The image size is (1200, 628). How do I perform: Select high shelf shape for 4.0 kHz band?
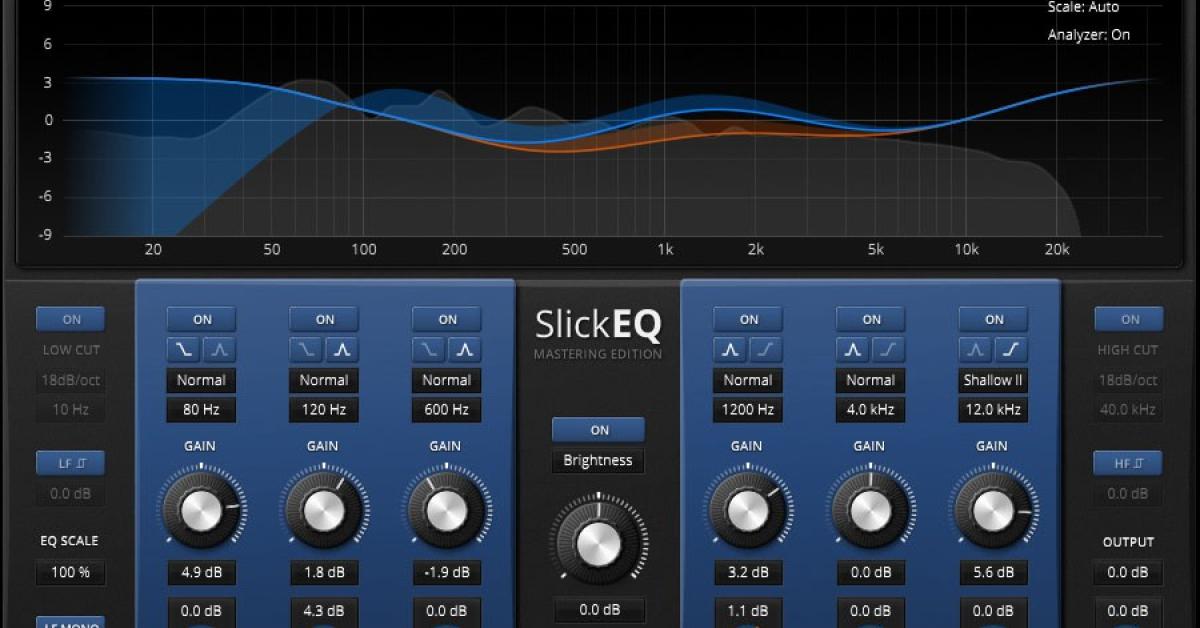(x=890, y=350)
